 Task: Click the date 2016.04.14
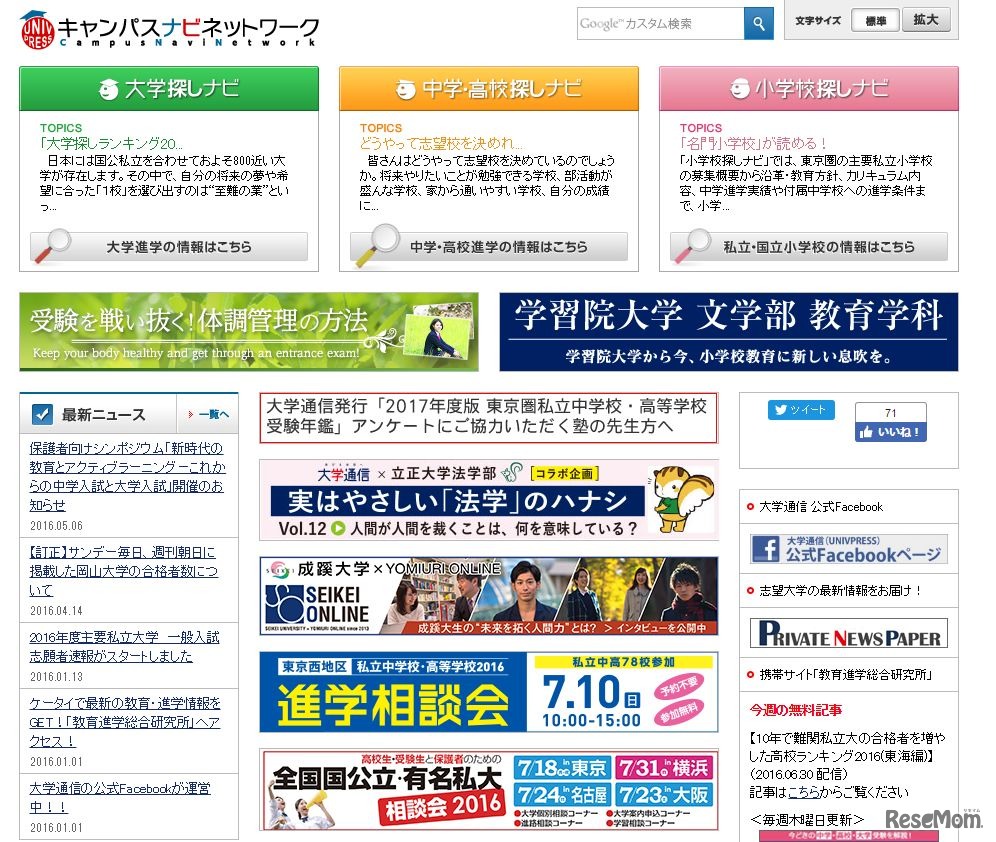click(57, 611)
